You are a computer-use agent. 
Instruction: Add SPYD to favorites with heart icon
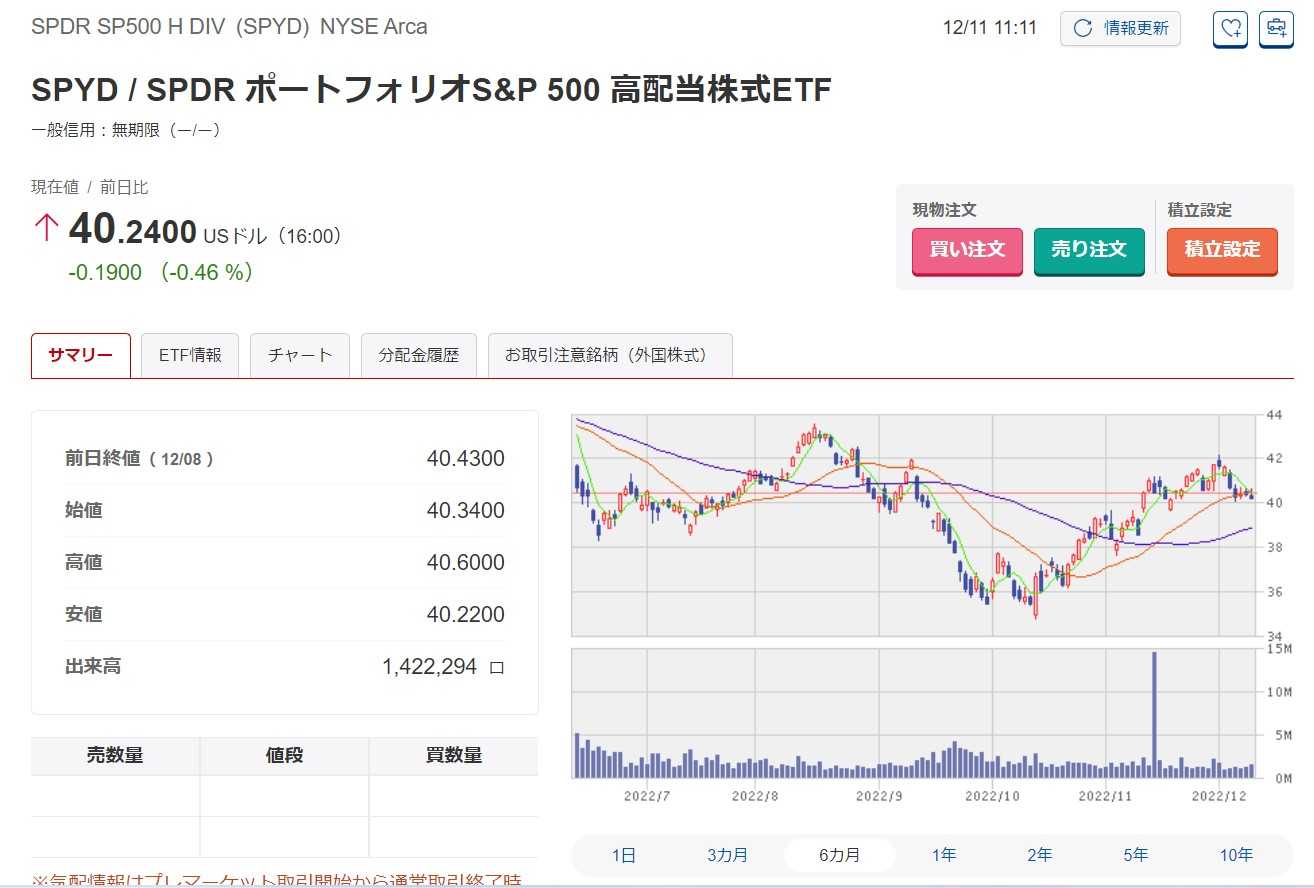coord(1230,29)
